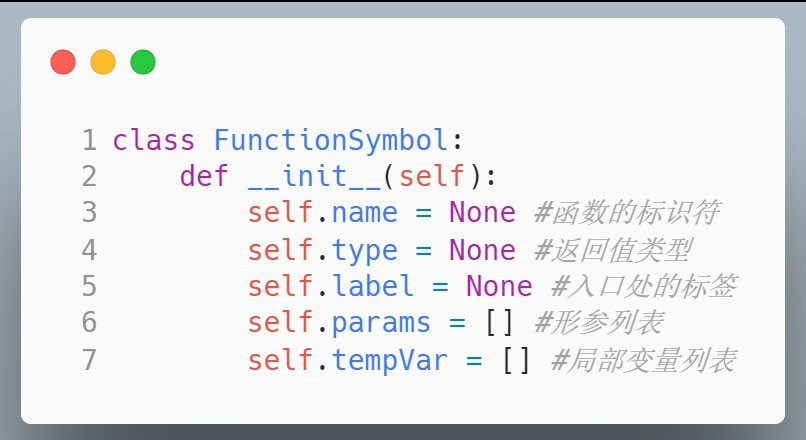Select the FunctionSymbol class name

332,140
